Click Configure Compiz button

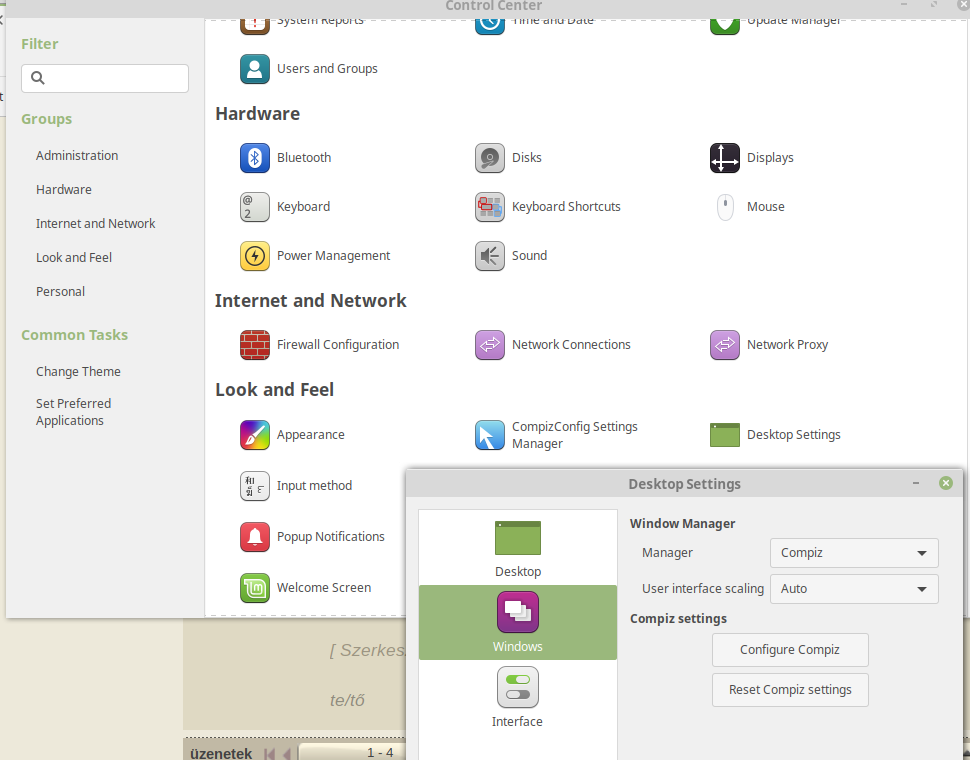click(790, 650)
